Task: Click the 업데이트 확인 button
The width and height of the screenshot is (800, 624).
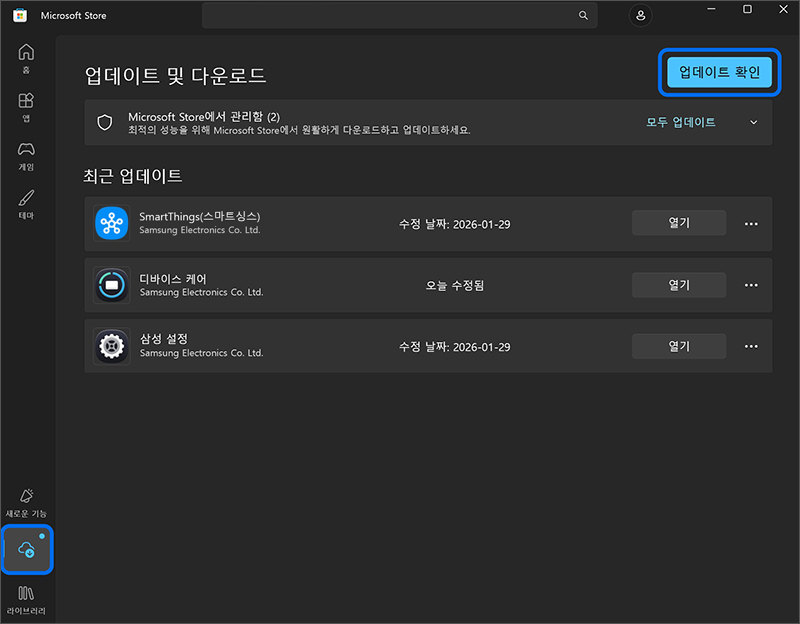Action: (719, 72)
